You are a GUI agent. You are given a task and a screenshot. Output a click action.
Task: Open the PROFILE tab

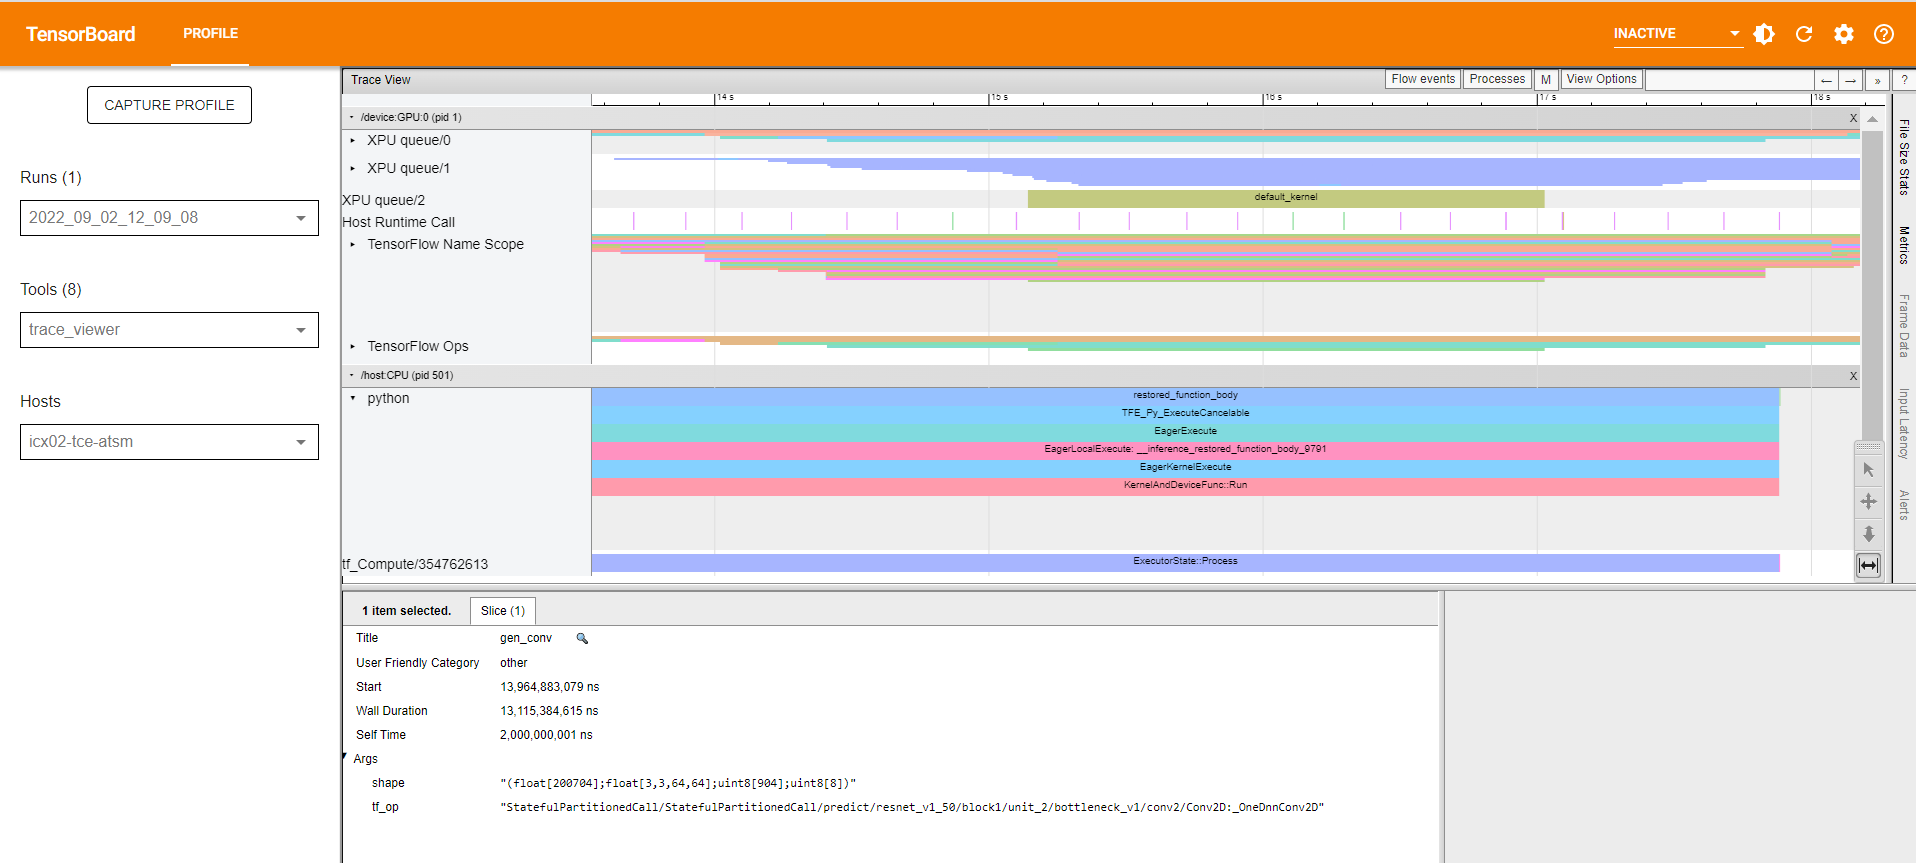coord(210,34)
